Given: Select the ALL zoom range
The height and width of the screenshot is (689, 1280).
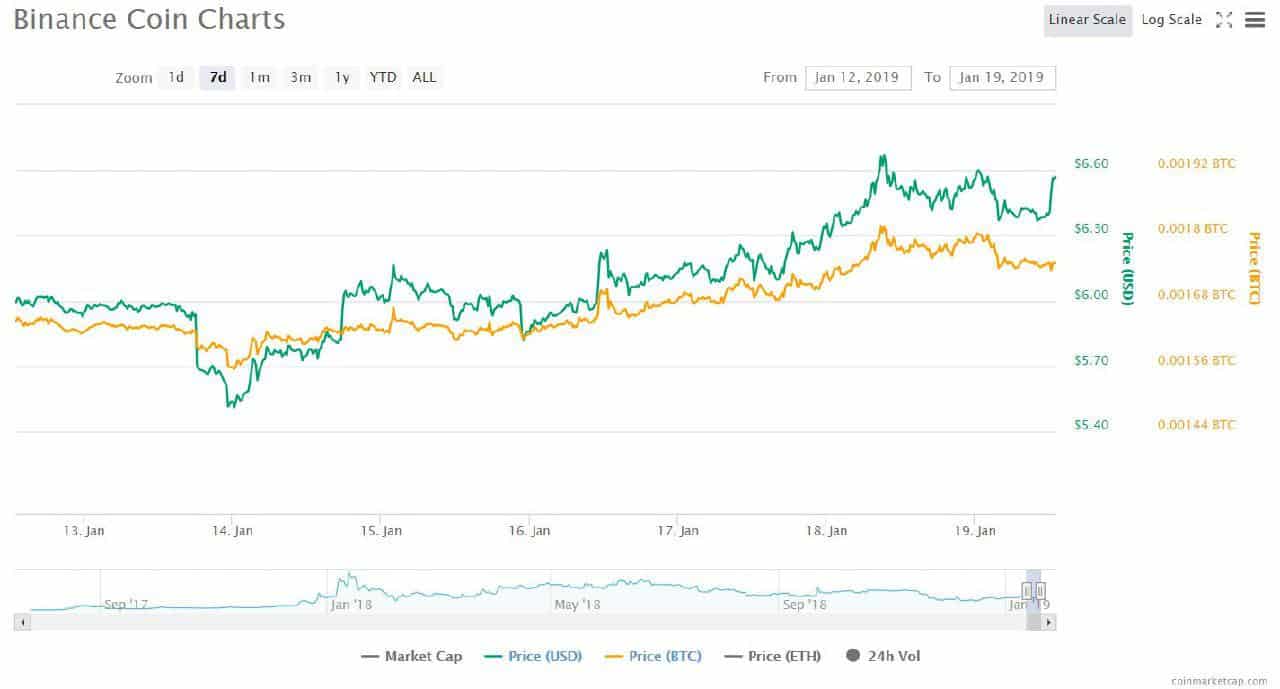Looking at the screenshot, I should pyautogui.click(x=424, y=77).
